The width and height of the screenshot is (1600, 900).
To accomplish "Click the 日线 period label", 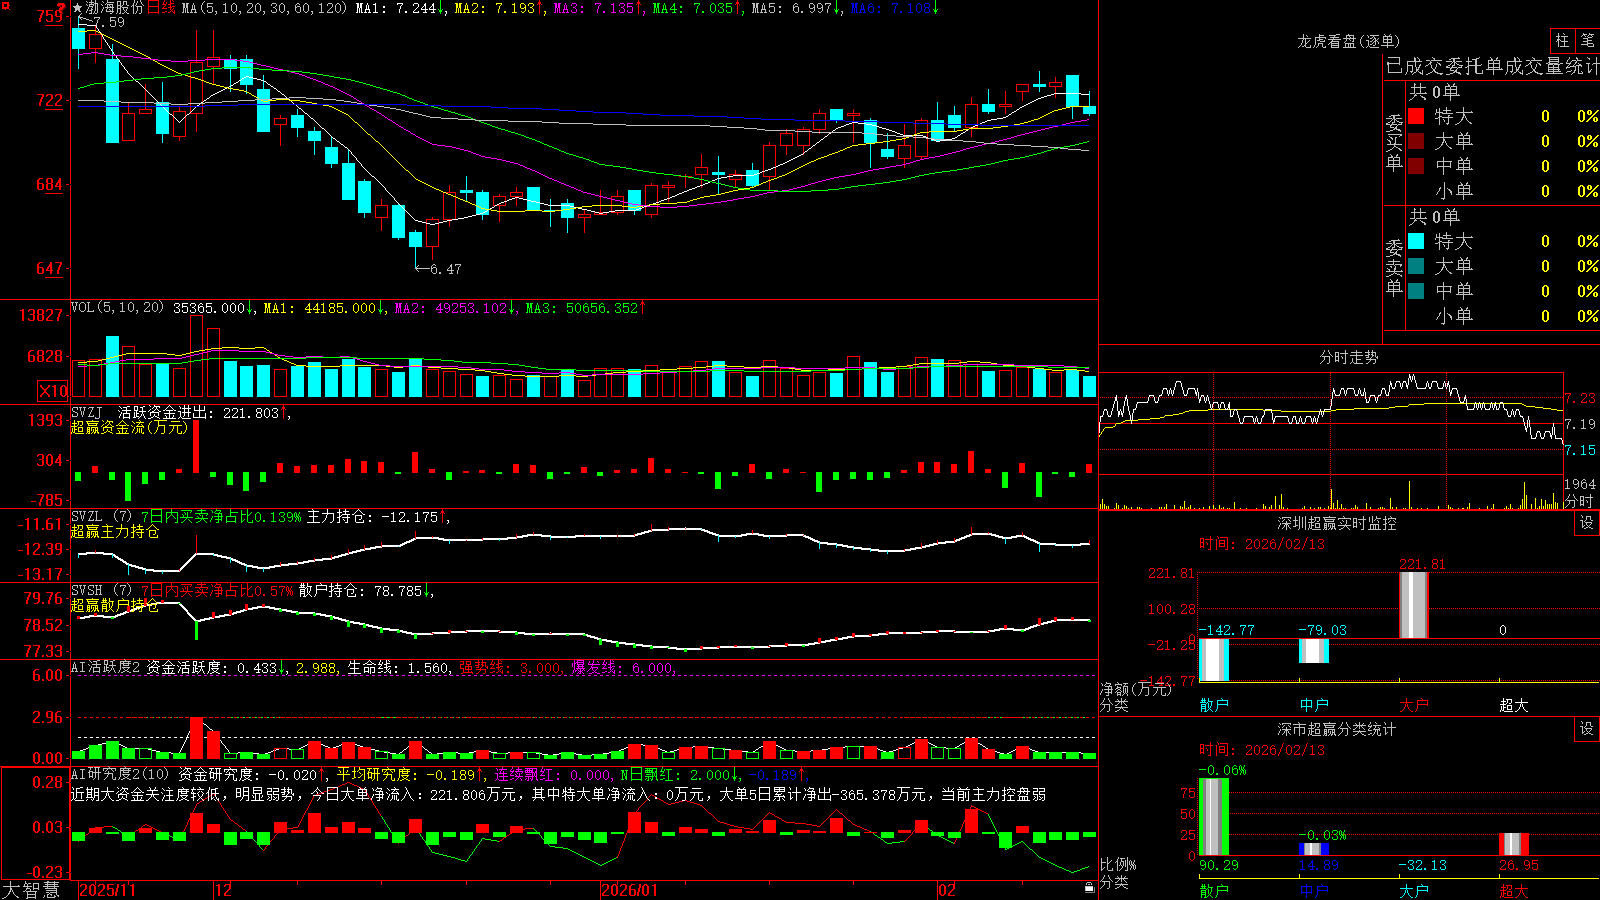I will tap(161, 8).
